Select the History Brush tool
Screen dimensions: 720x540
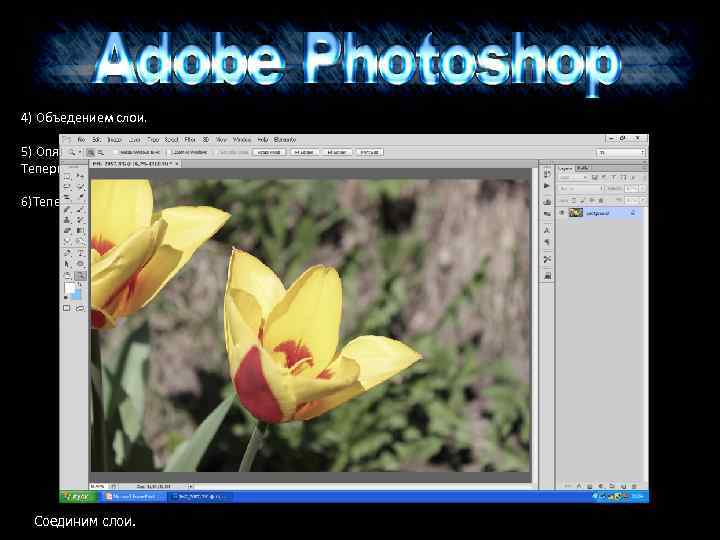pyautogui.click(x=80, y=219)
